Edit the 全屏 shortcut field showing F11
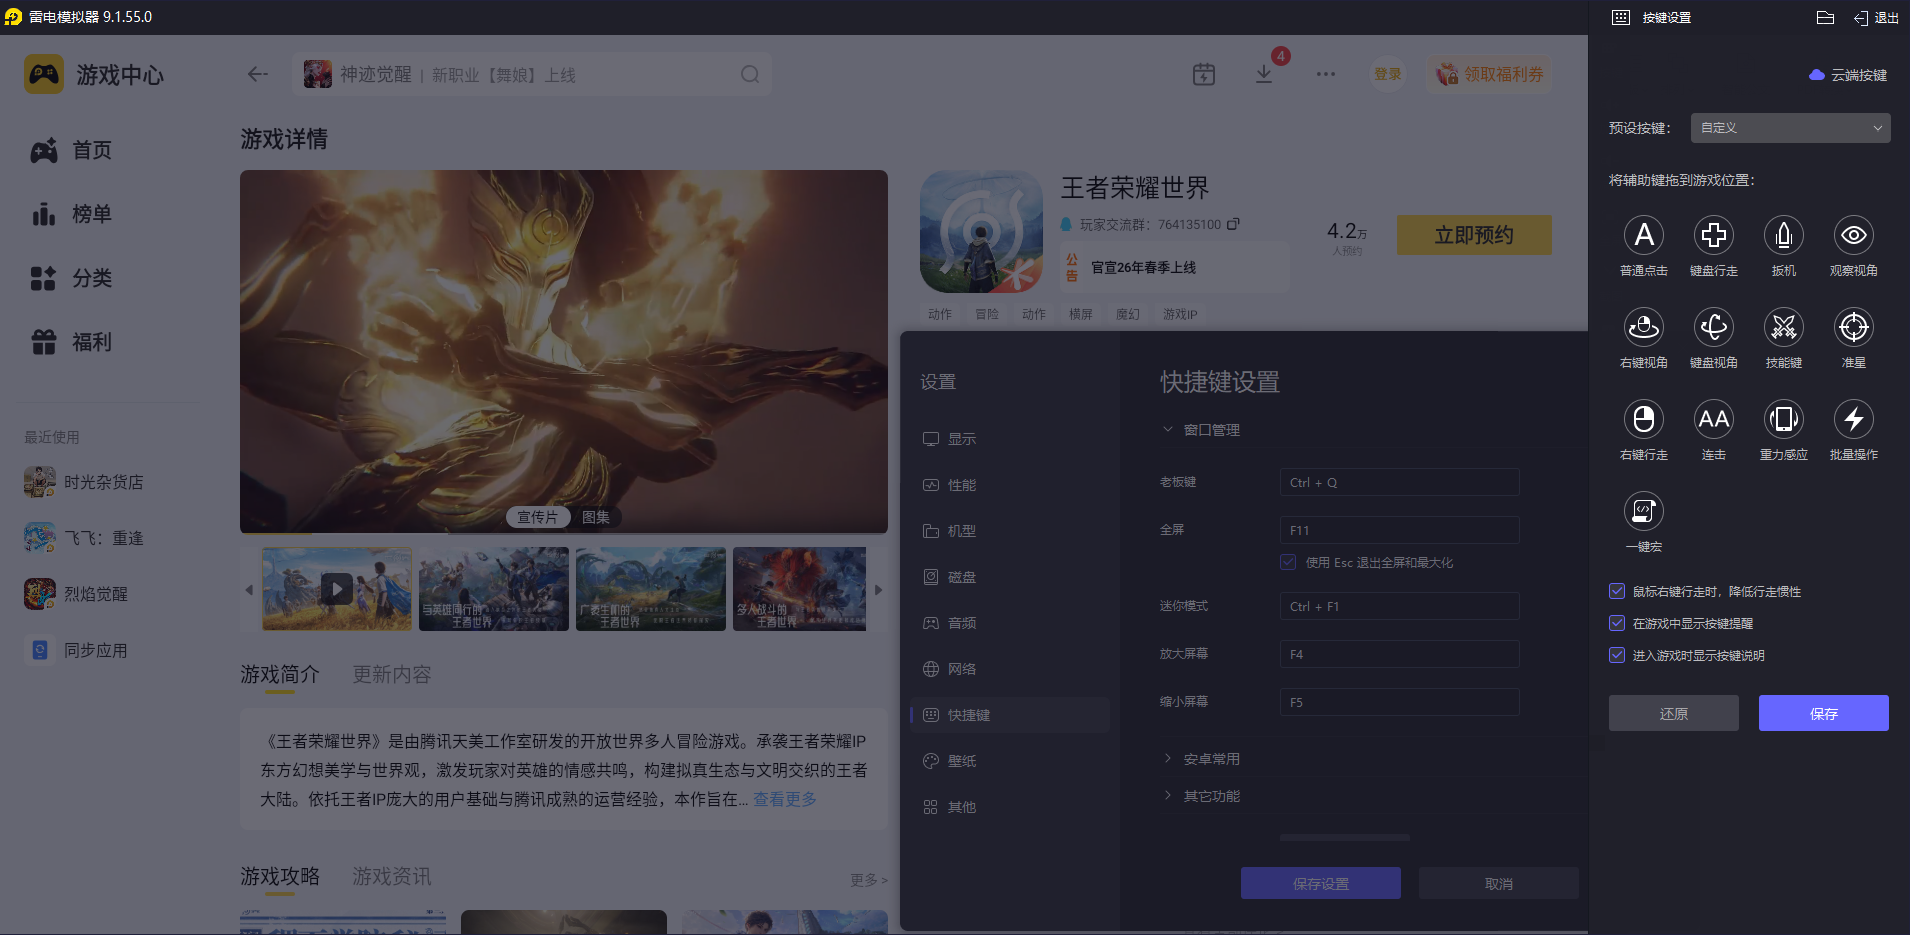The width and height of the screenshot is (1910, 935). [x=1398, y=530]
